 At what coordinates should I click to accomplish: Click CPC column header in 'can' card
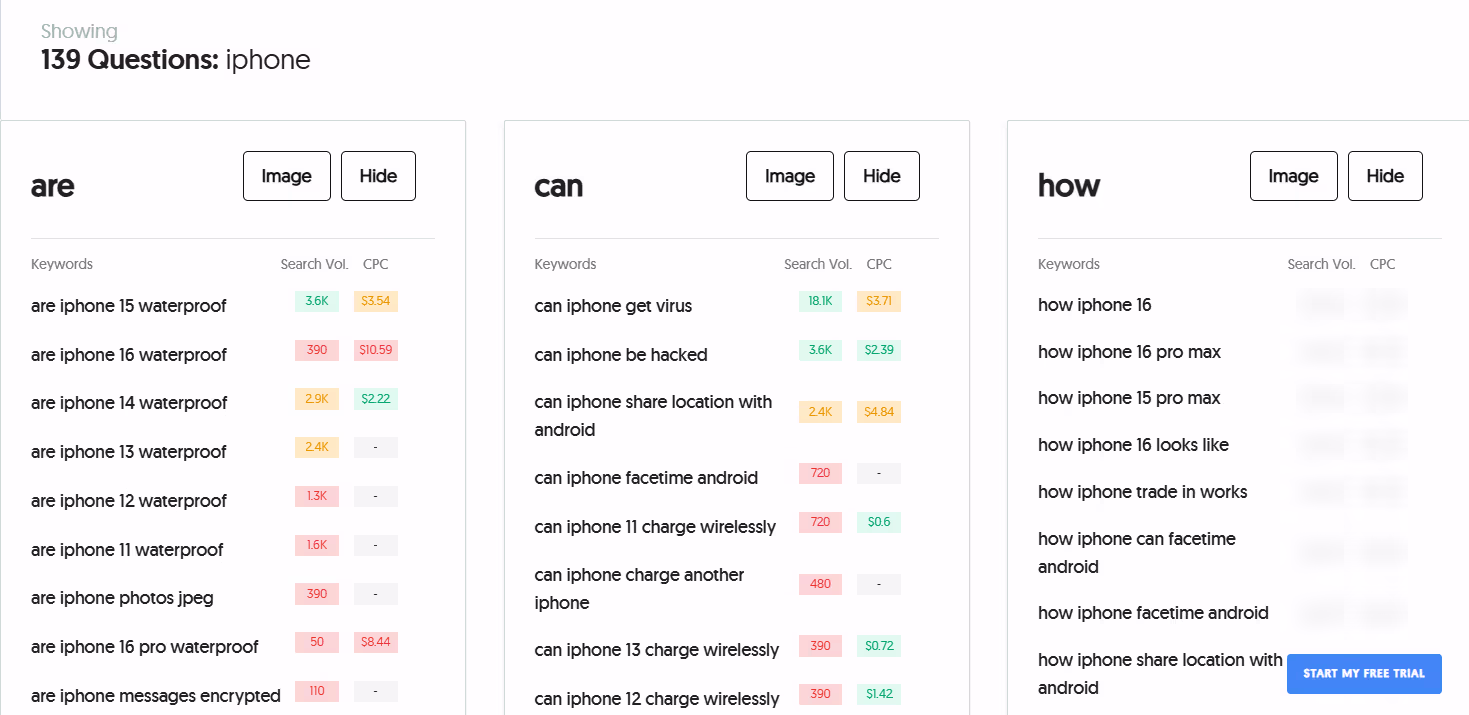879,265
